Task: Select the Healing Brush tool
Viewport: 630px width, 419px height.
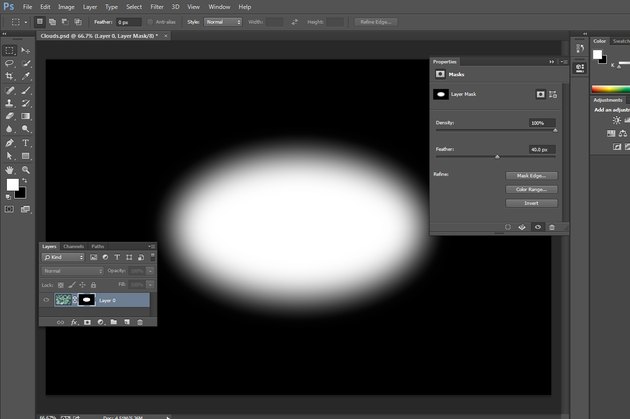Action: tap(10, 90)
